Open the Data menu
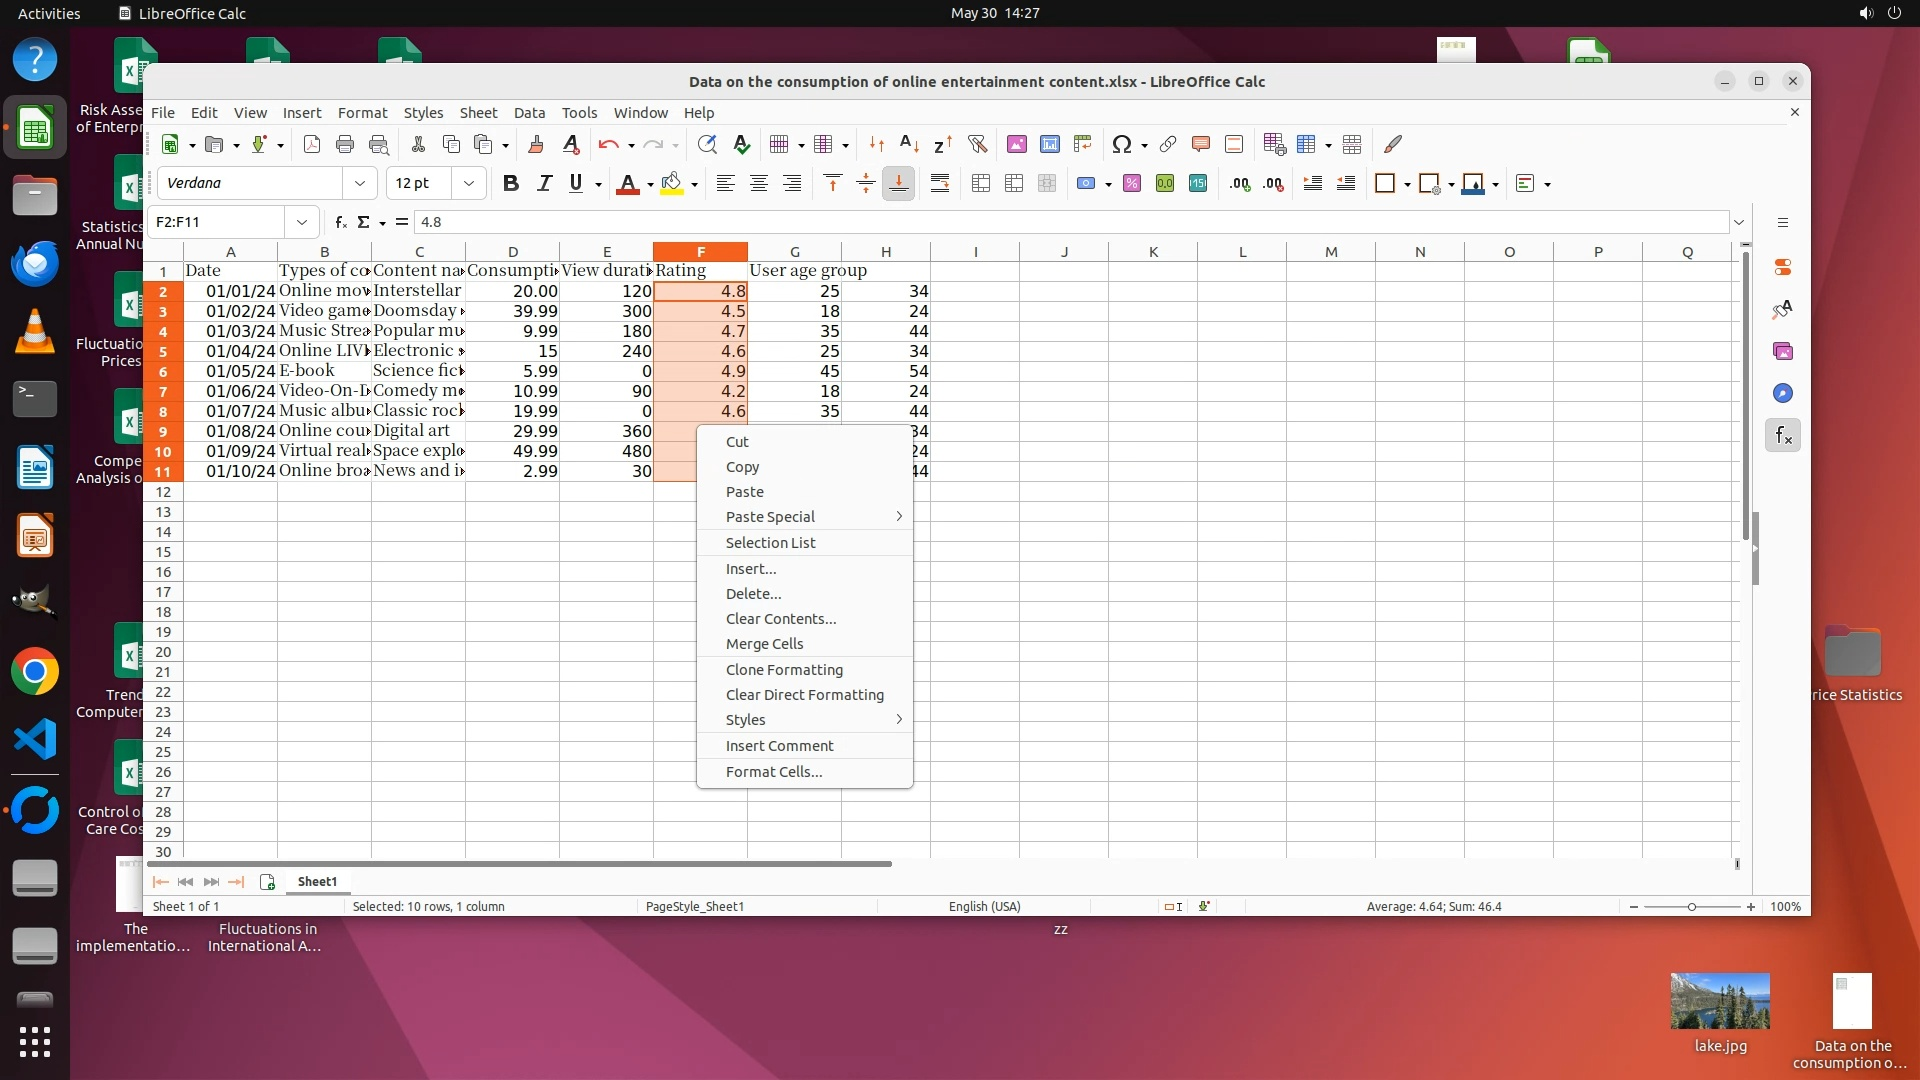 529,113
